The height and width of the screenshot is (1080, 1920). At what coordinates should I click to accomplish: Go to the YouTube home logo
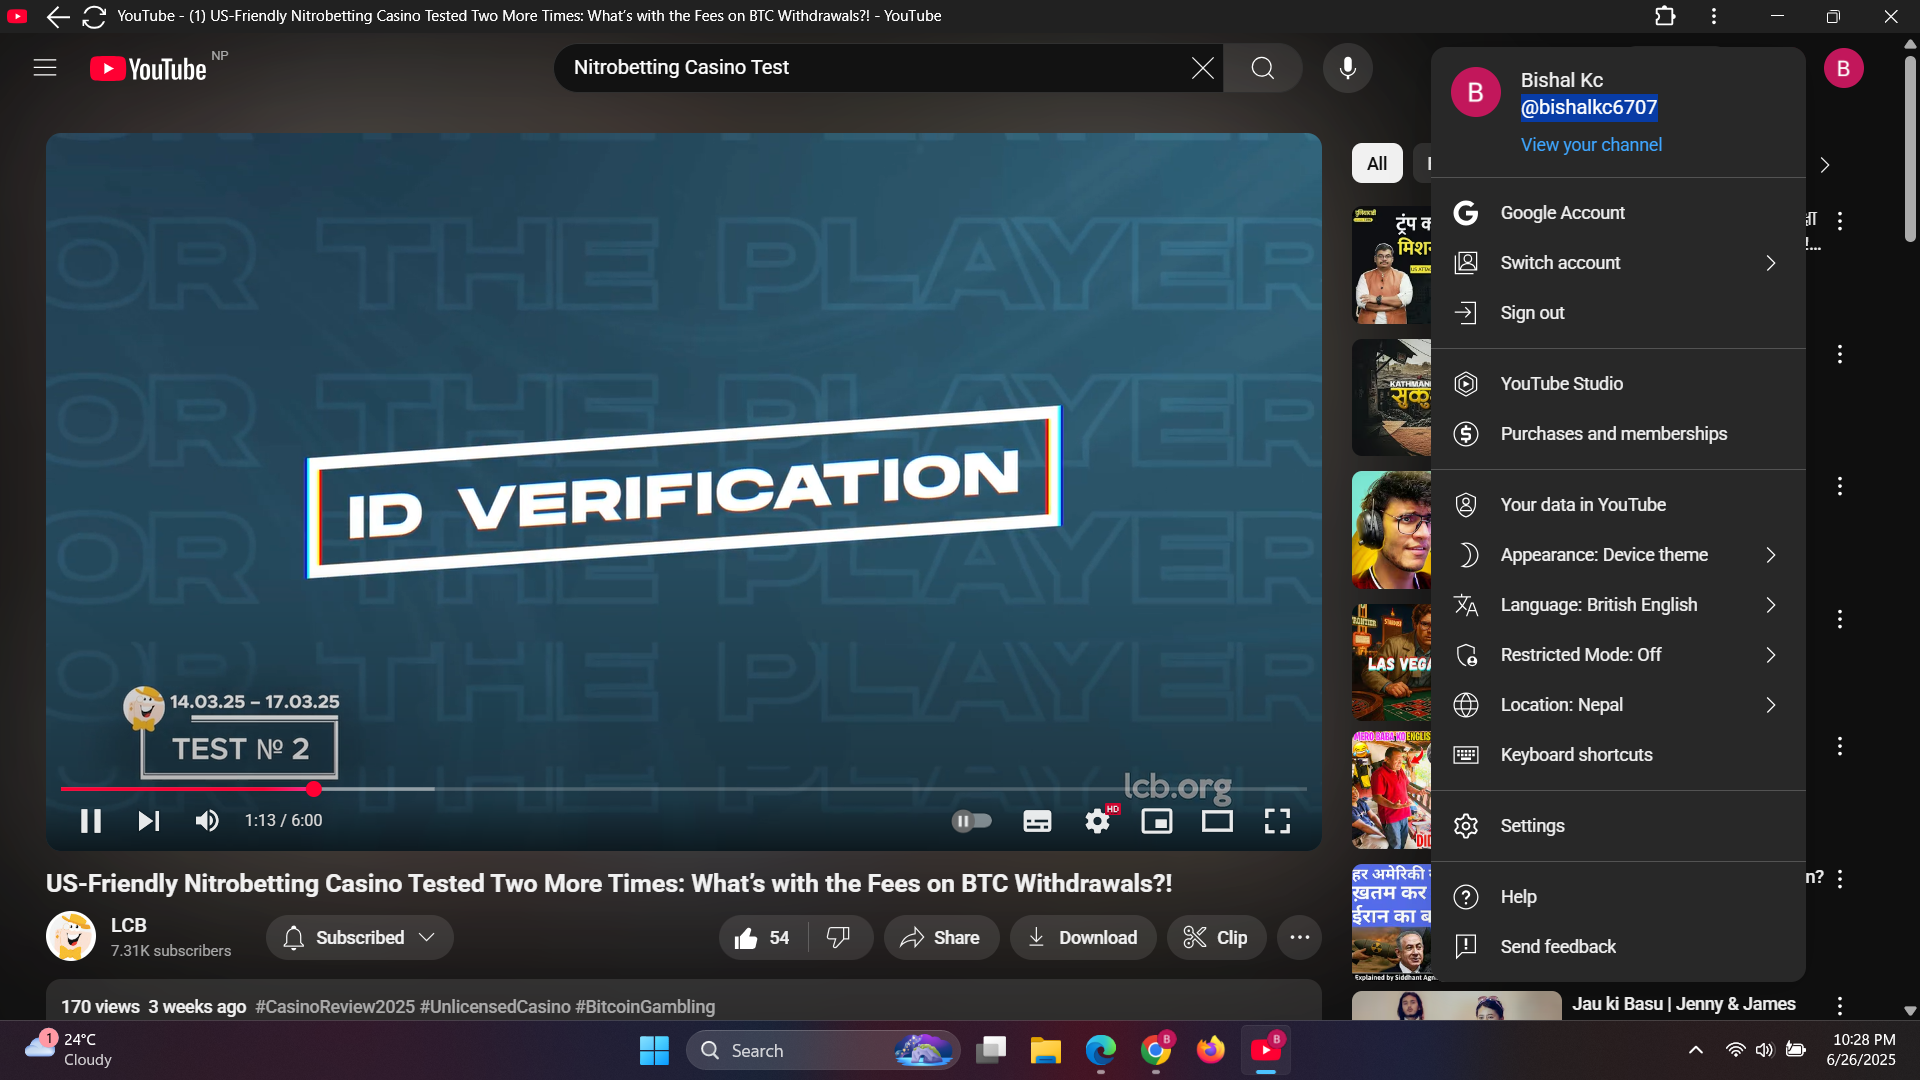(x=148, y=68)
